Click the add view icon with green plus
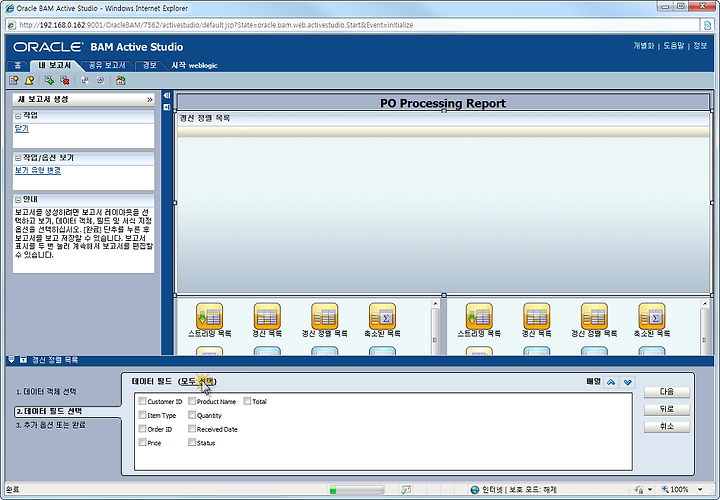This screenshot has width=720, height=500. click(x=49, y=80)
